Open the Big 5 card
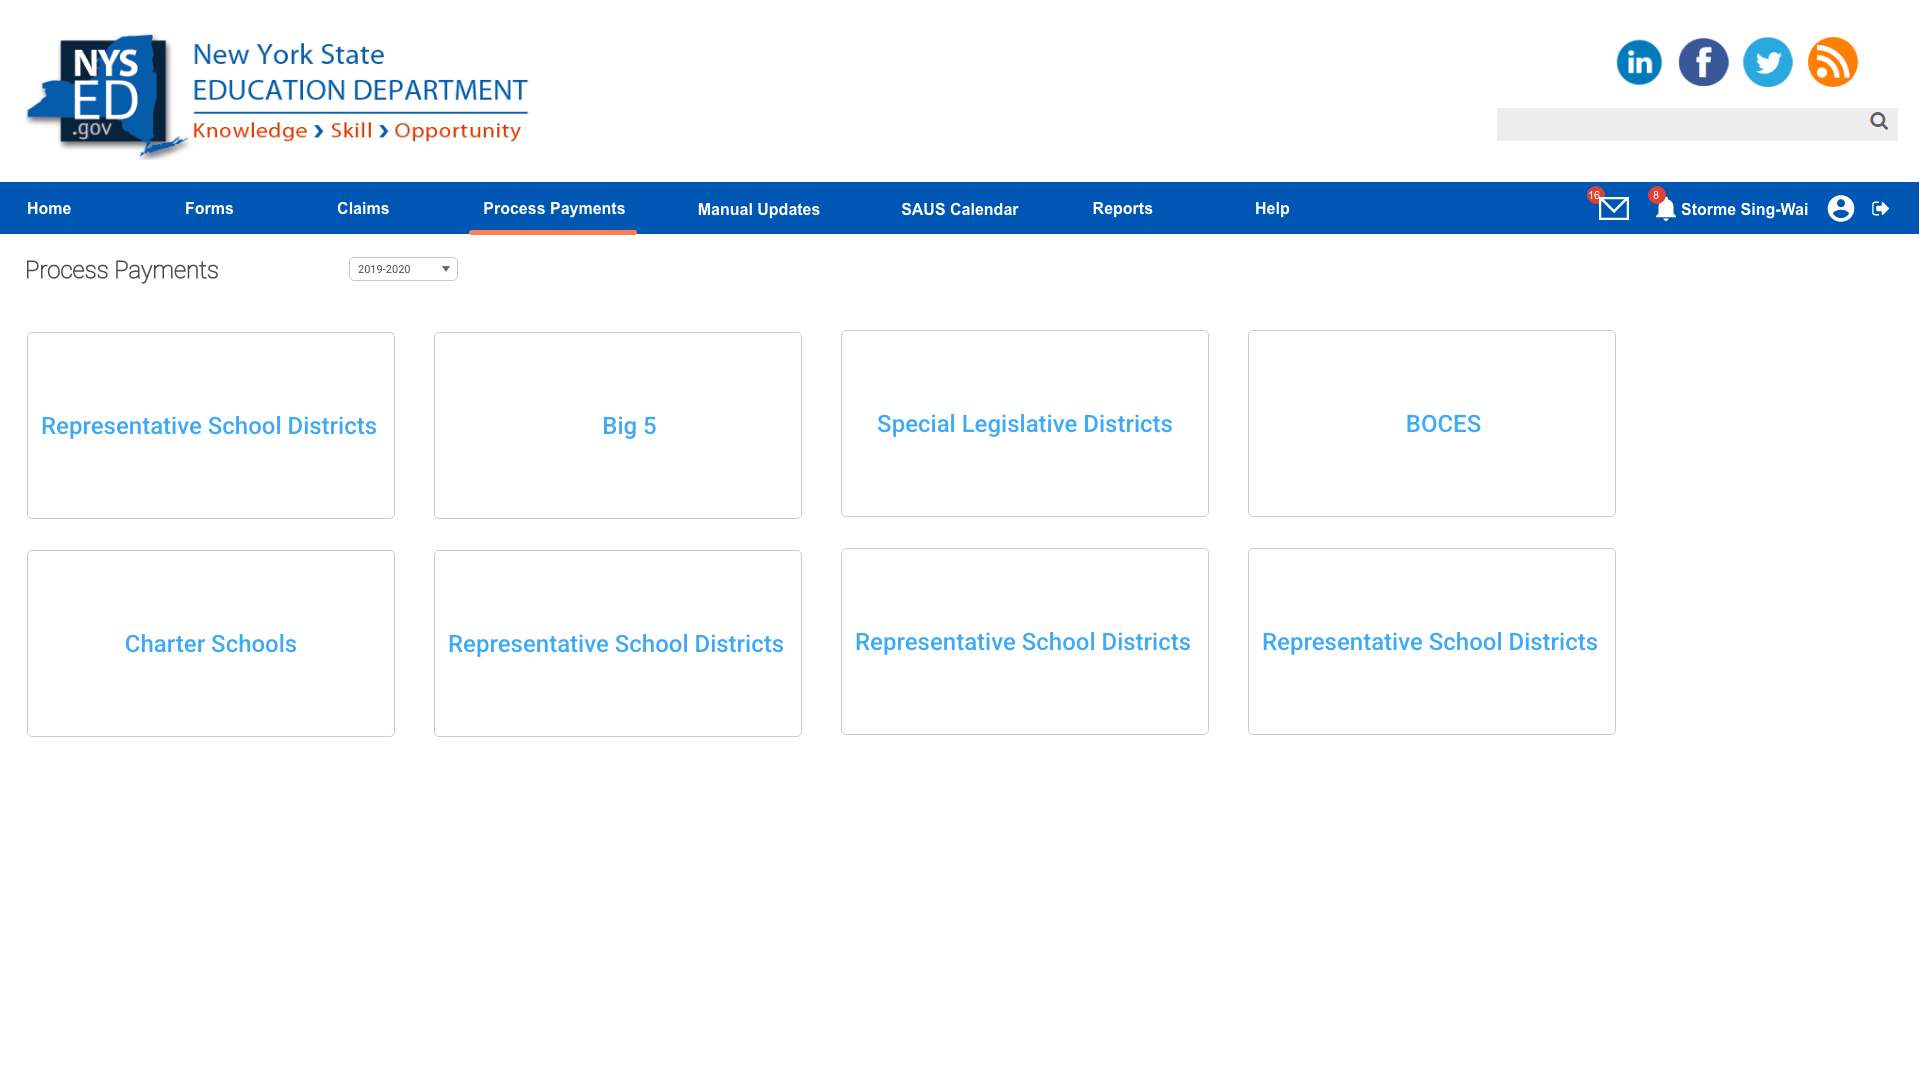The width and height of the screenshot is (1920, 1080). tap(629, 426)
